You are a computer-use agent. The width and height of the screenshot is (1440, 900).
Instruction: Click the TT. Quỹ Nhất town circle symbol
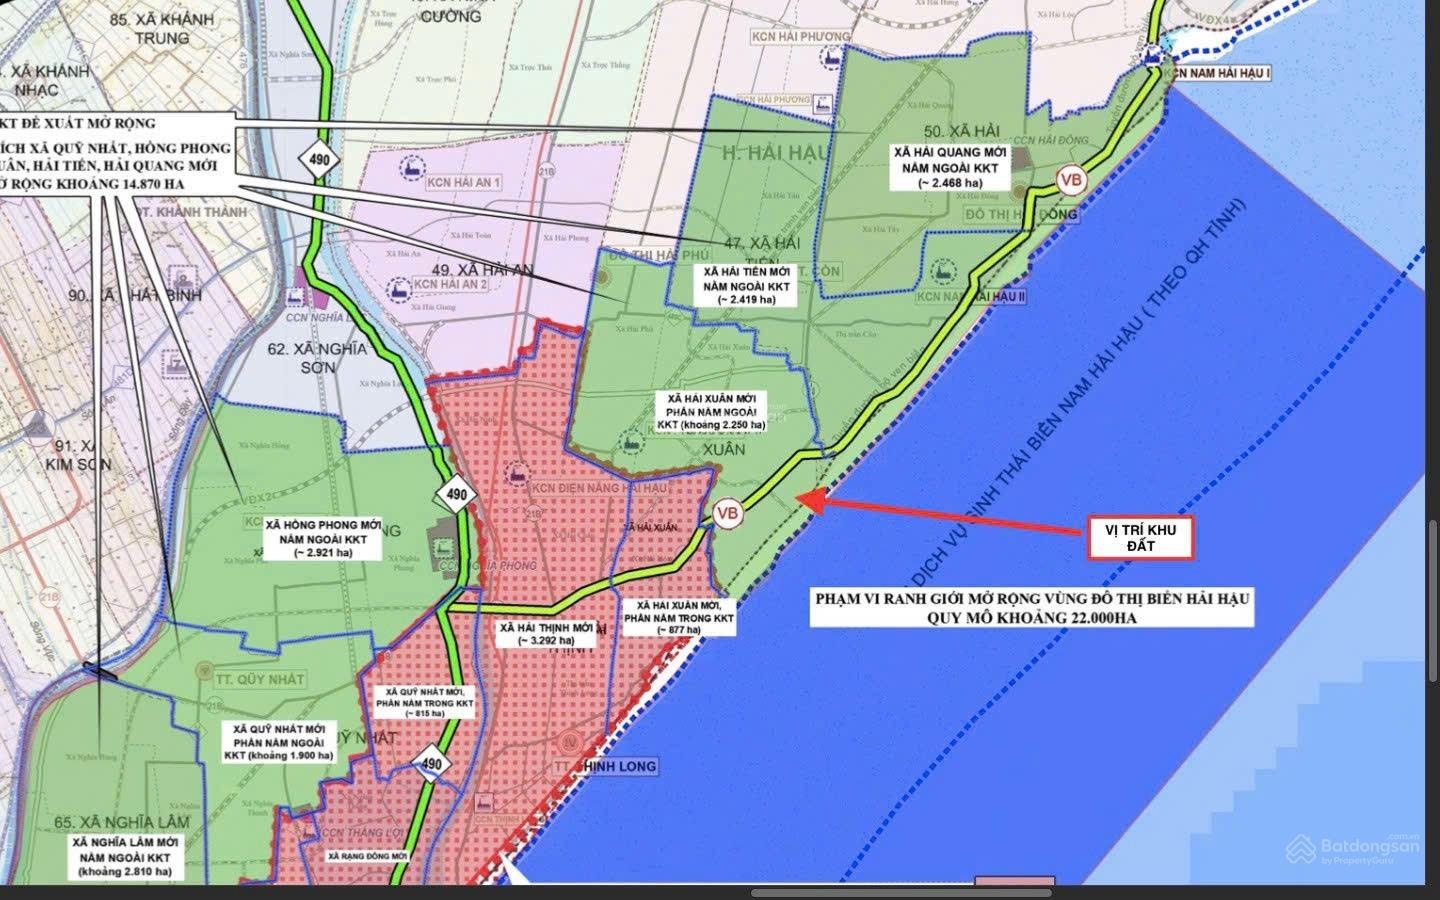click(206, 665)
